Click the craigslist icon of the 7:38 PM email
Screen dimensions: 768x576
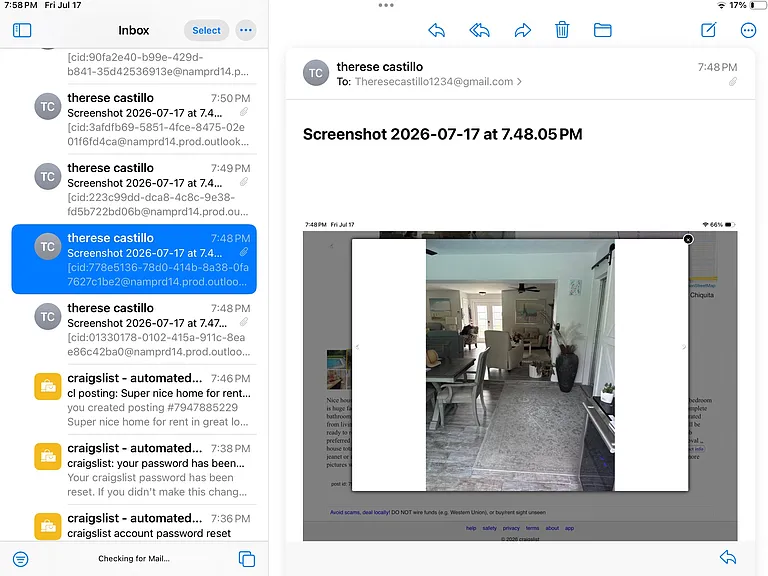tap(48, 456)
